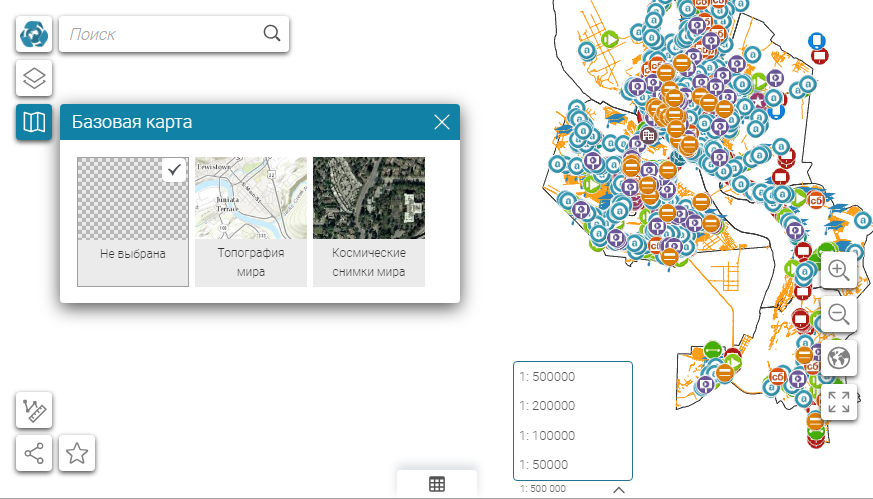Choose 'Топография мира' basemap thumbnail
The height and width of the screenshot is (499, 873).
point(251,222)
